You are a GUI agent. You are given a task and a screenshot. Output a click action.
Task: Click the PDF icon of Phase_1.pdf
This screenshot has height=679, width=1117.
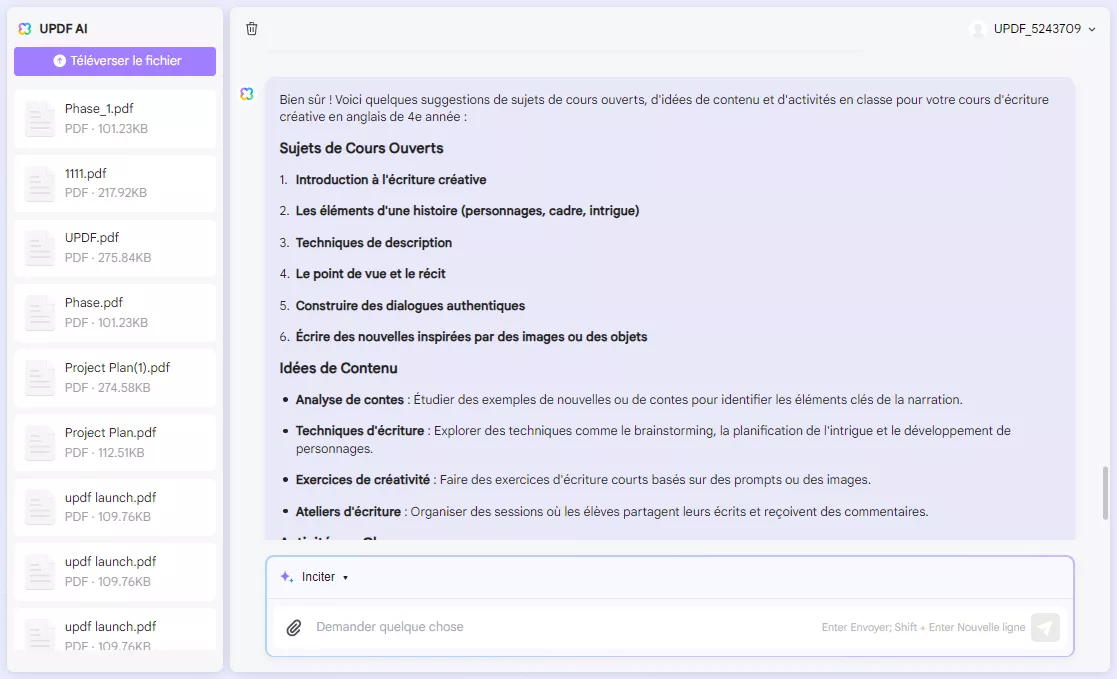[39, 117]
